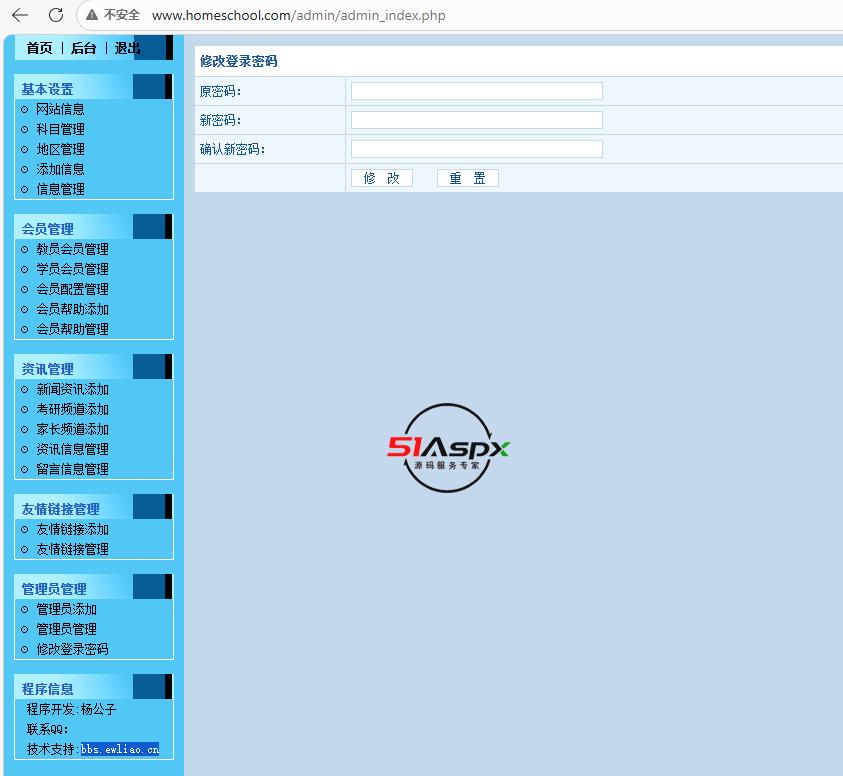Open 添加信息 in sidebar

click(x=60, y=169)
